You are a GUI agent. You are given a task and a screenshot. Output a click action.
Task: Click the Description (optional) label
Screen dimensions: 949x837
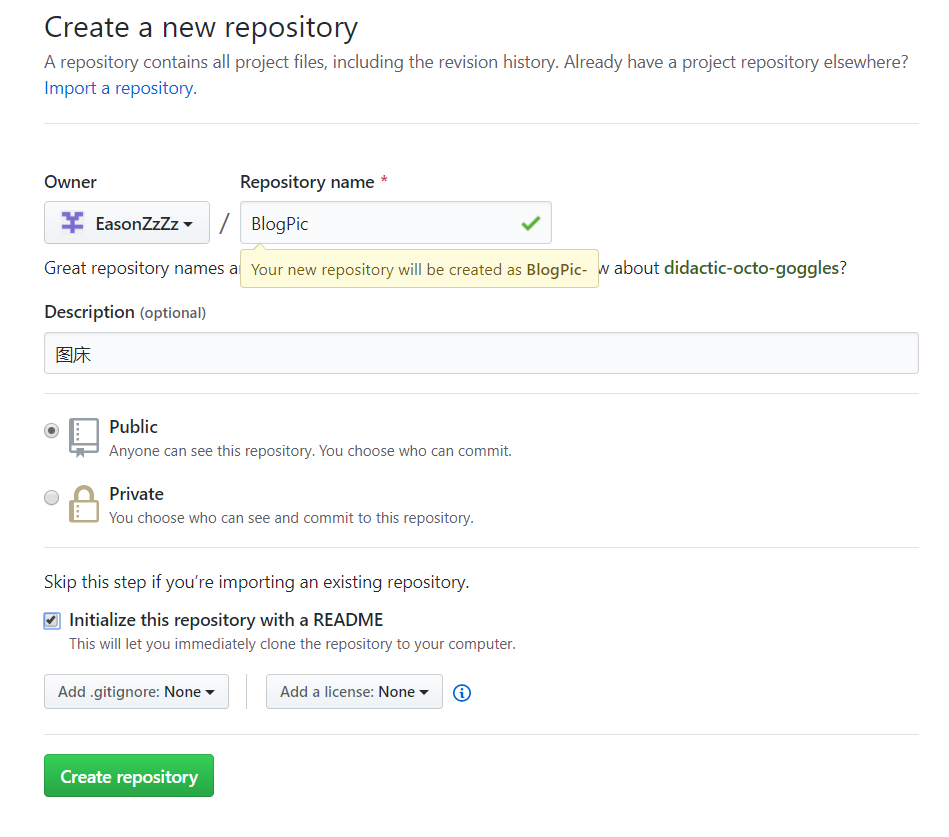coord(125,312)
